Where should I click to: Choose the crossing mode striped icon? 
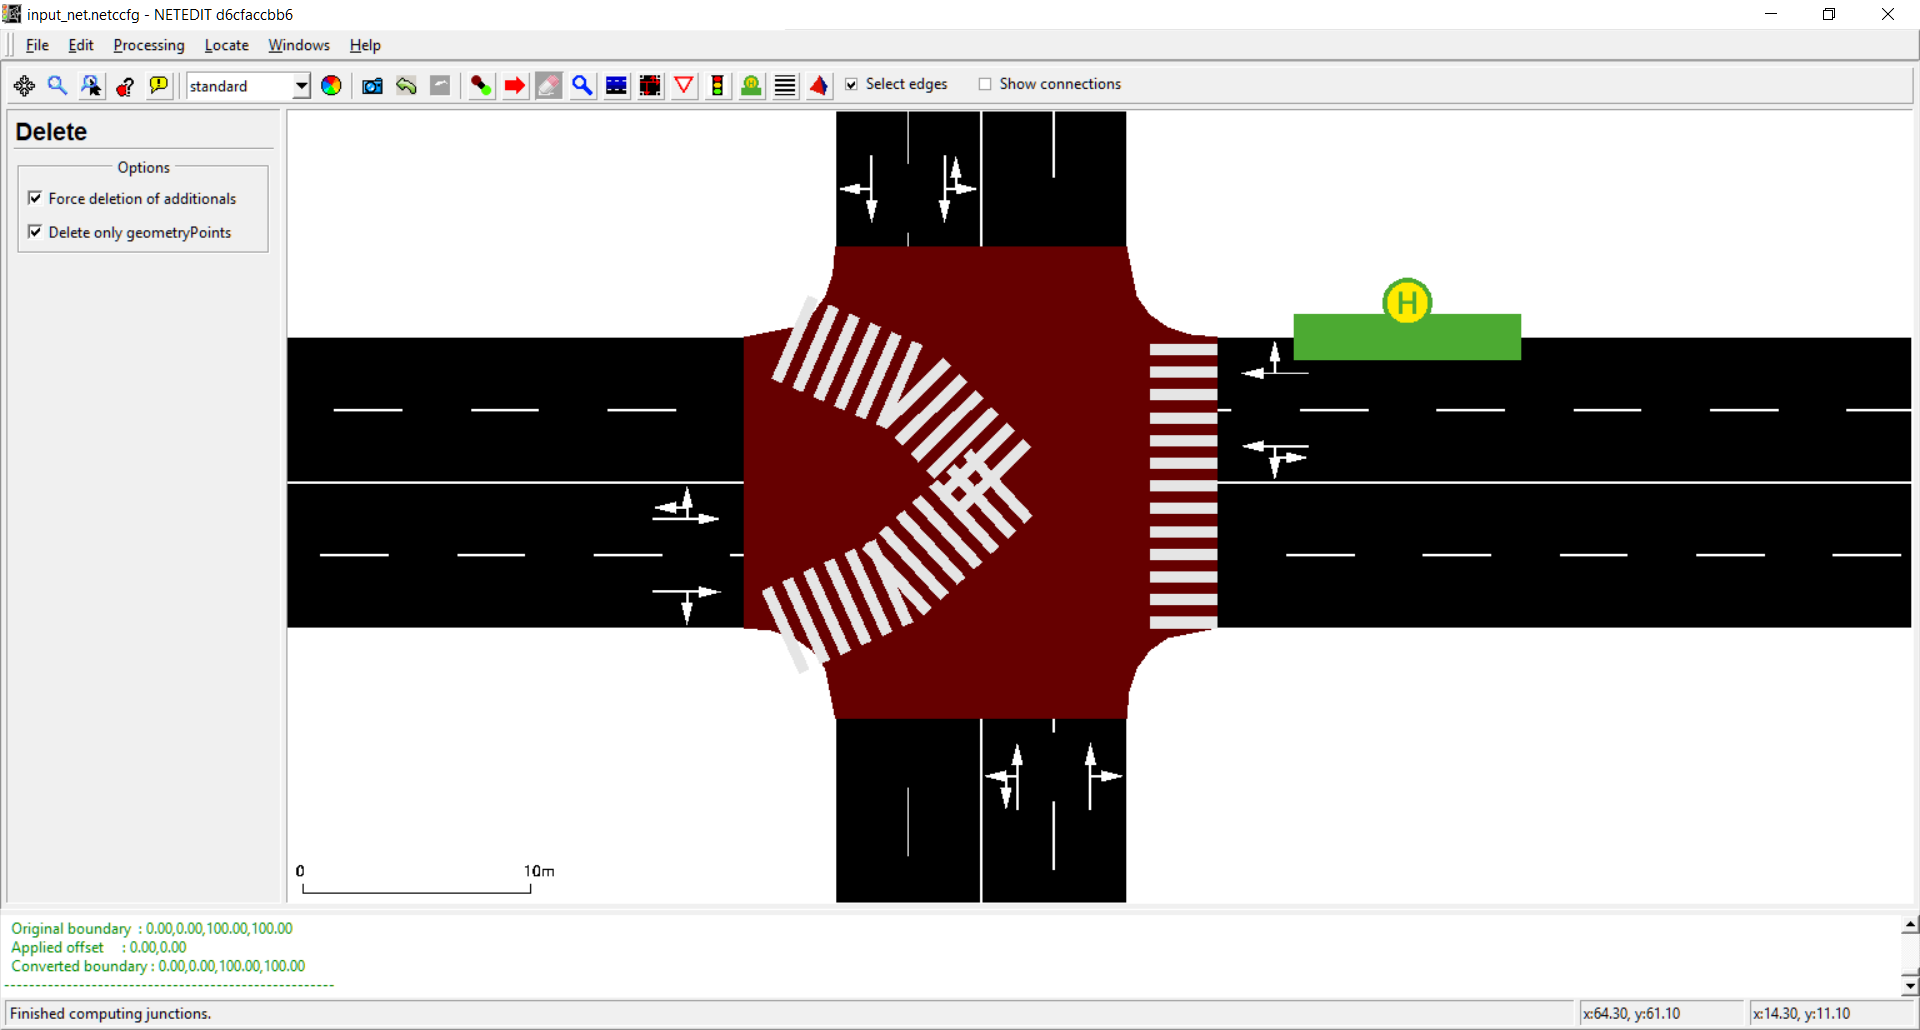pyautogui.click(x=785, y=86)
